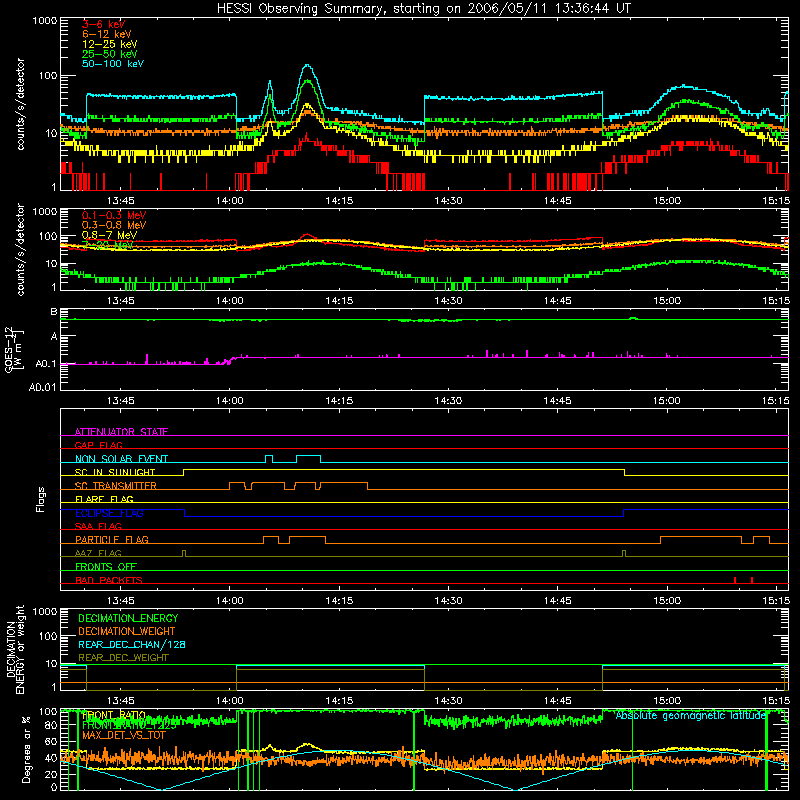This screenshot has width=800, height=800.
Task: Click the REAR_DEC_WEIGHT legend label
Action: click(x=123, y=658)
